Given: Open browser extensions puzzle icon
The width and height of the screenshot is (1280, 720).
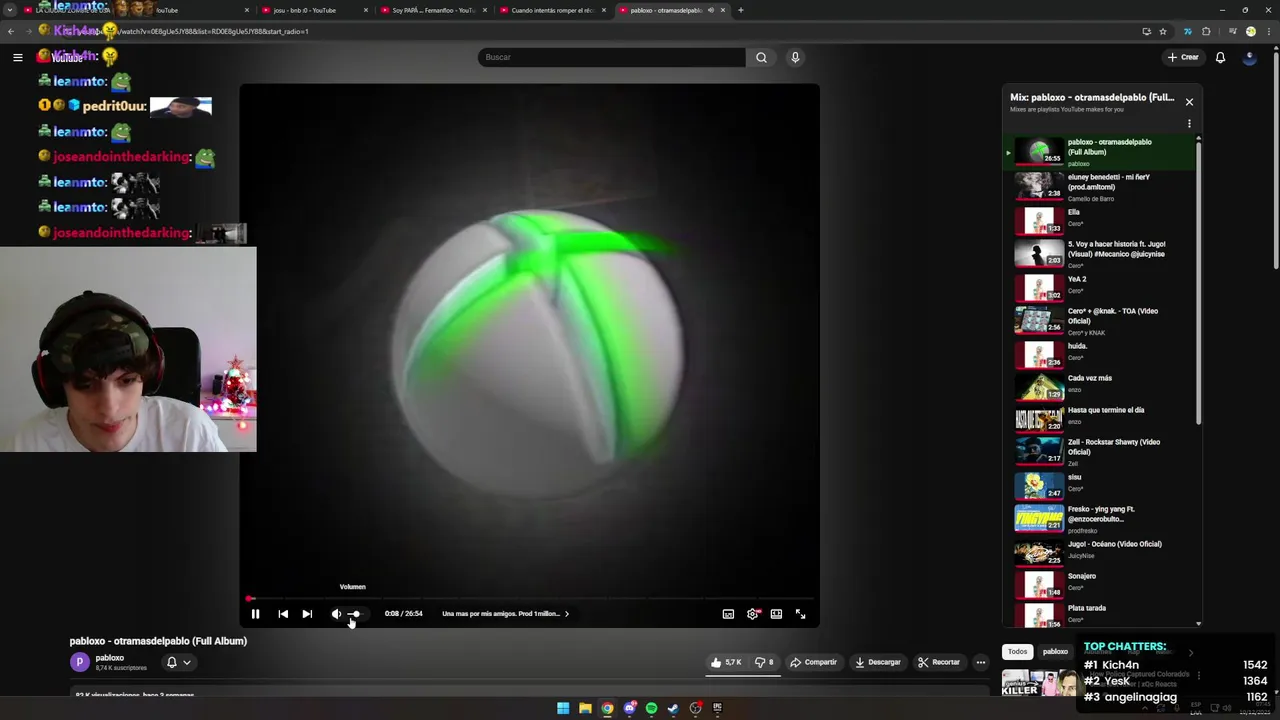Looking at the screenshot, I should (x=1206, y=31).
